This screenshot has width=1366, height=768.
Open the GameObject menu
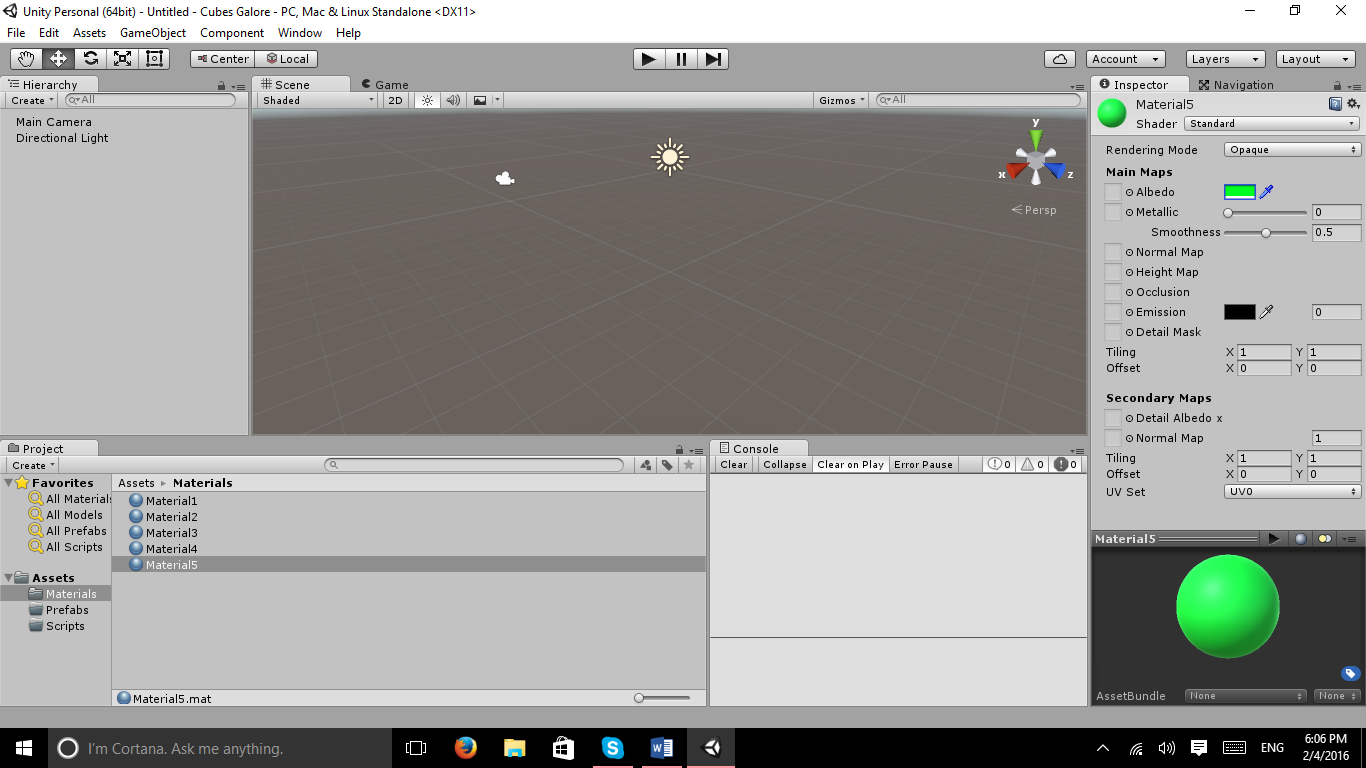coord(153,33)
